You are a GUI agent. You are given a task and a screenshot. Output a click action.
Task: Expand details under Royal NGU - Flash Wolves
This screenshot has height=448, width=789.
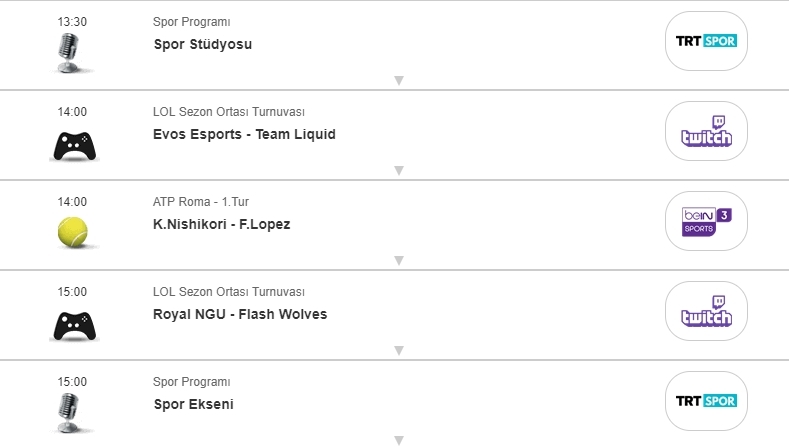click(x=398, y=351)
